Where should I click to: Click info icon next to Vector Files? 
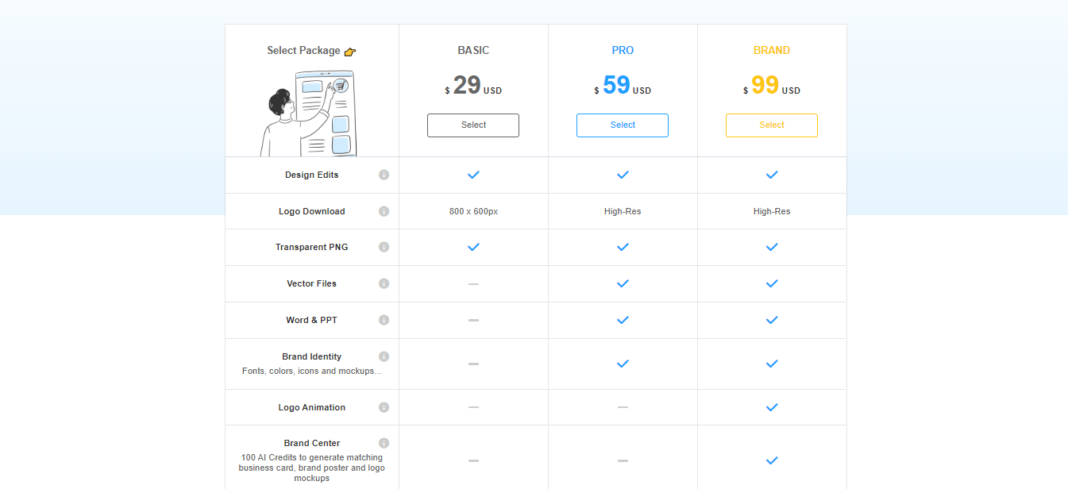coord(384,284)
